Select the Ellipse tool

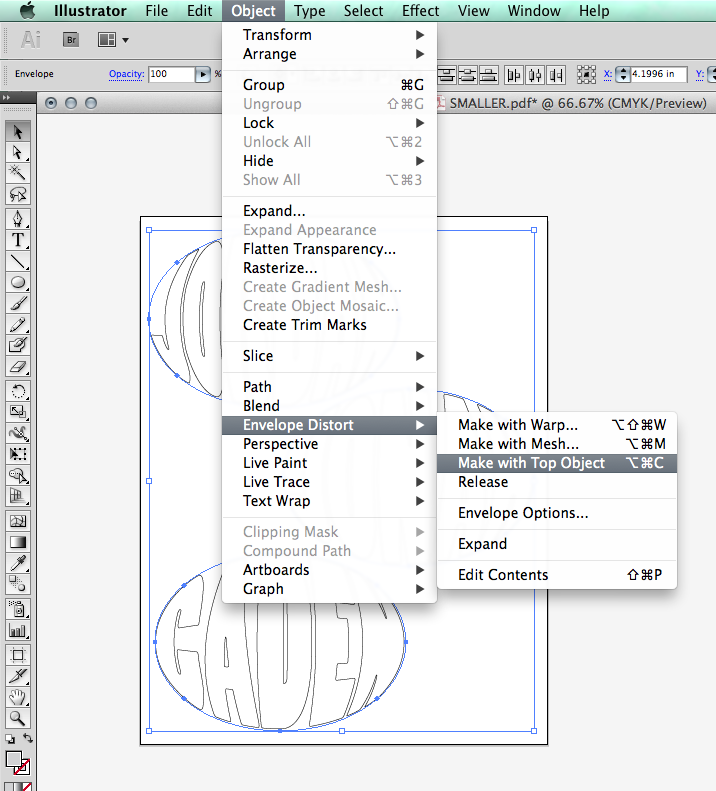[x=18, y=282]
